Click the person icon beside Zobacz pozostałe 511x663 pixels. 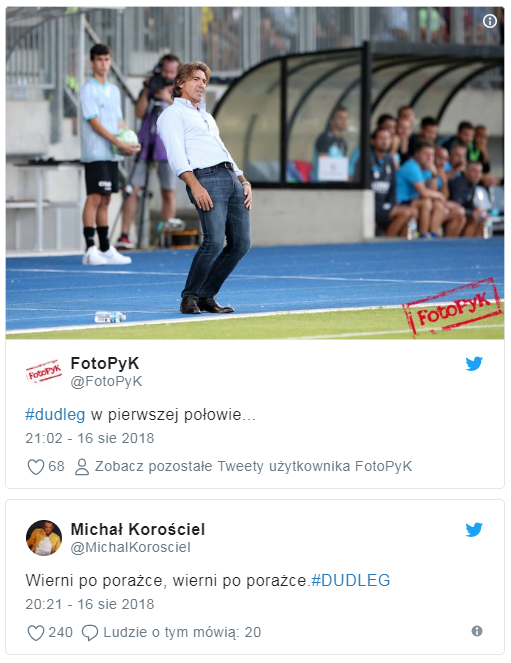[x=82, y=467]
